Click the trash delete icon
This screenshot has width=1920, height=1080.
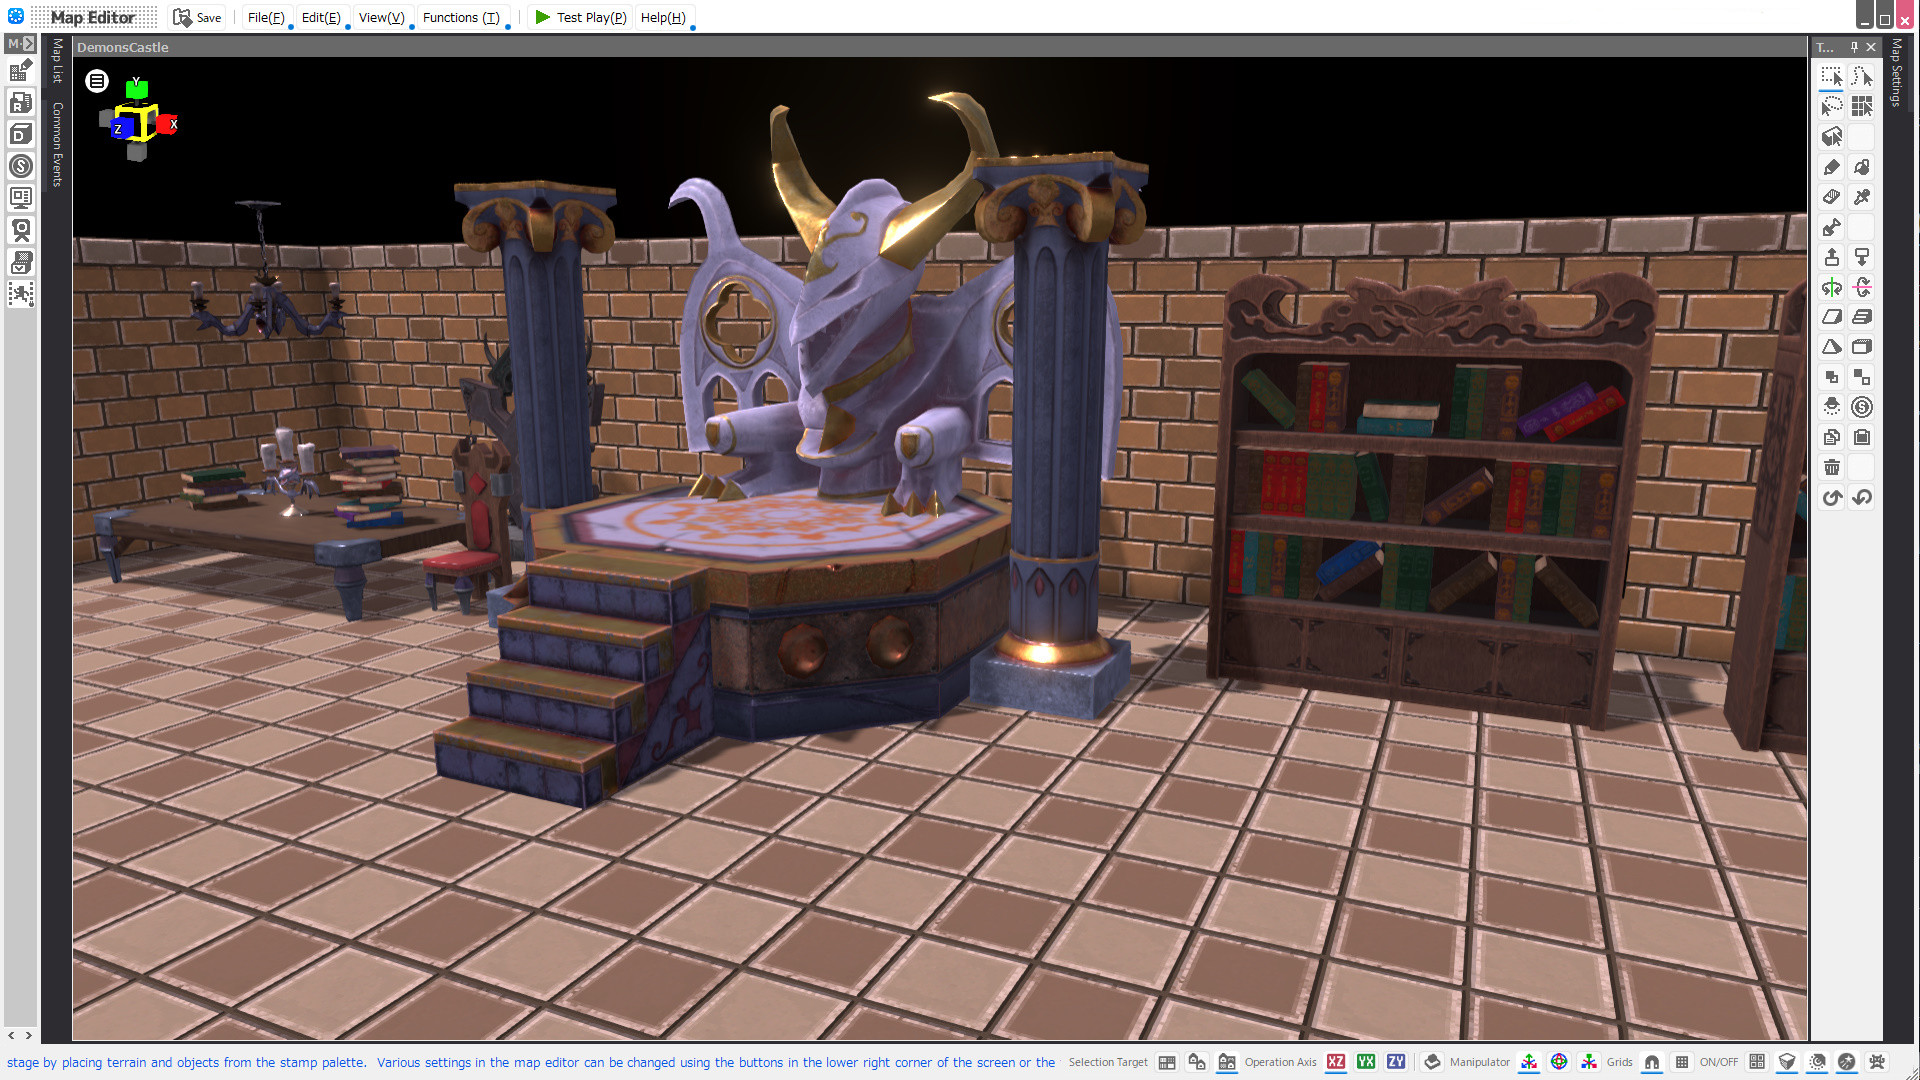tap(1832, 467)
